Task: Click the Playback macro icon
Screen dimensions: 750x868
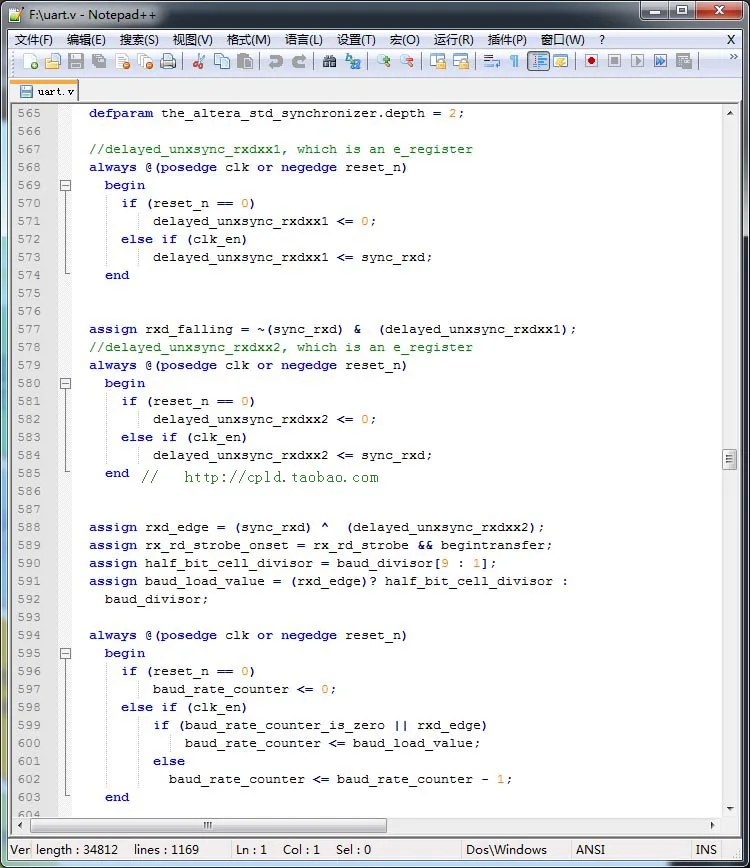Action: coord(637,61)
